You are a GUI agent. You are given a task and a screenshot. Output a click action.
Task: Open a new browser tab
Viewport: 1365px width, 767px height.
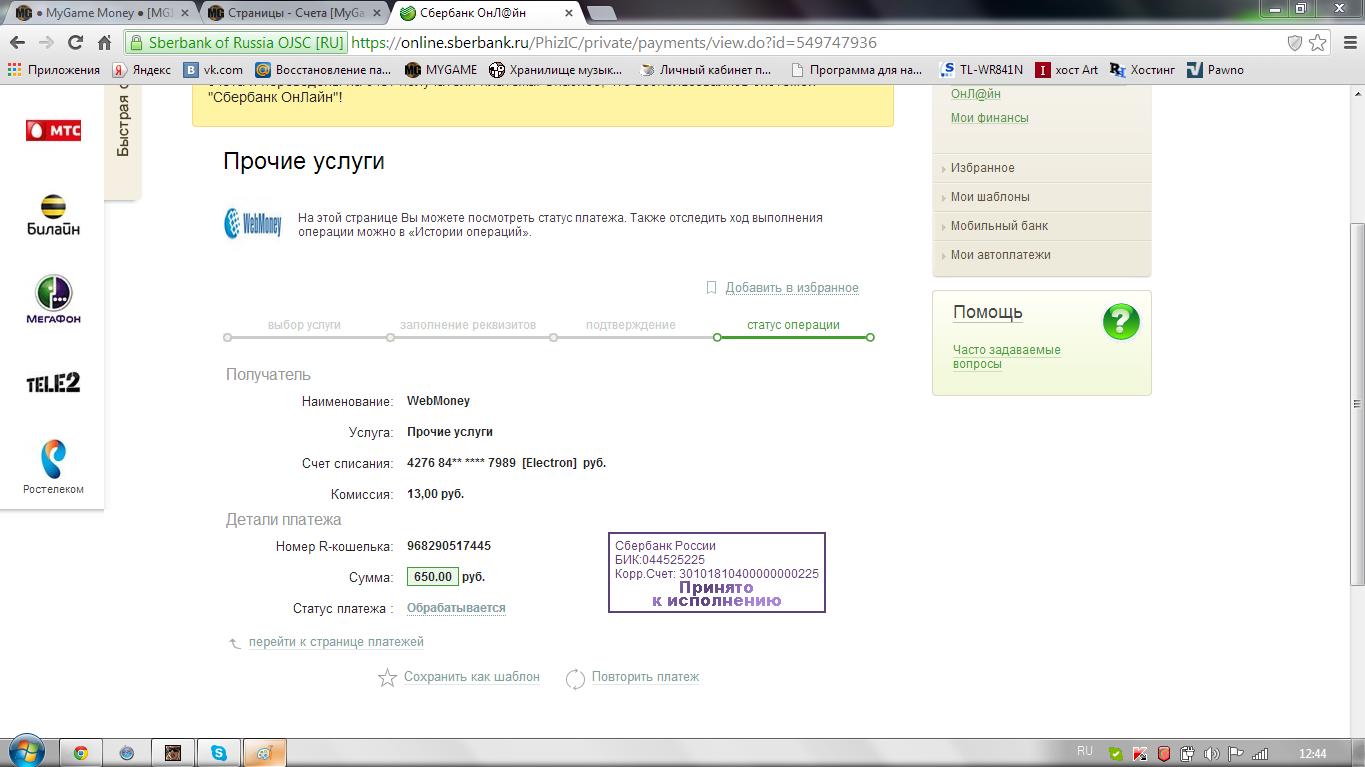[601, 13]
